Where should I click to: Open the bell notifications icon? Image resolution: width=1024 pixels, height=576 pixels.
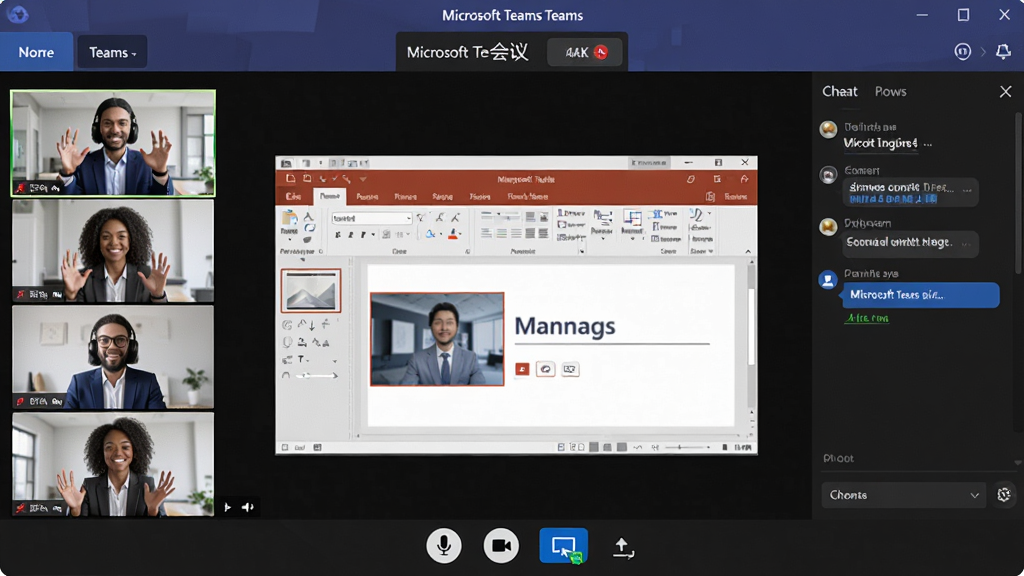point(1003,51)
